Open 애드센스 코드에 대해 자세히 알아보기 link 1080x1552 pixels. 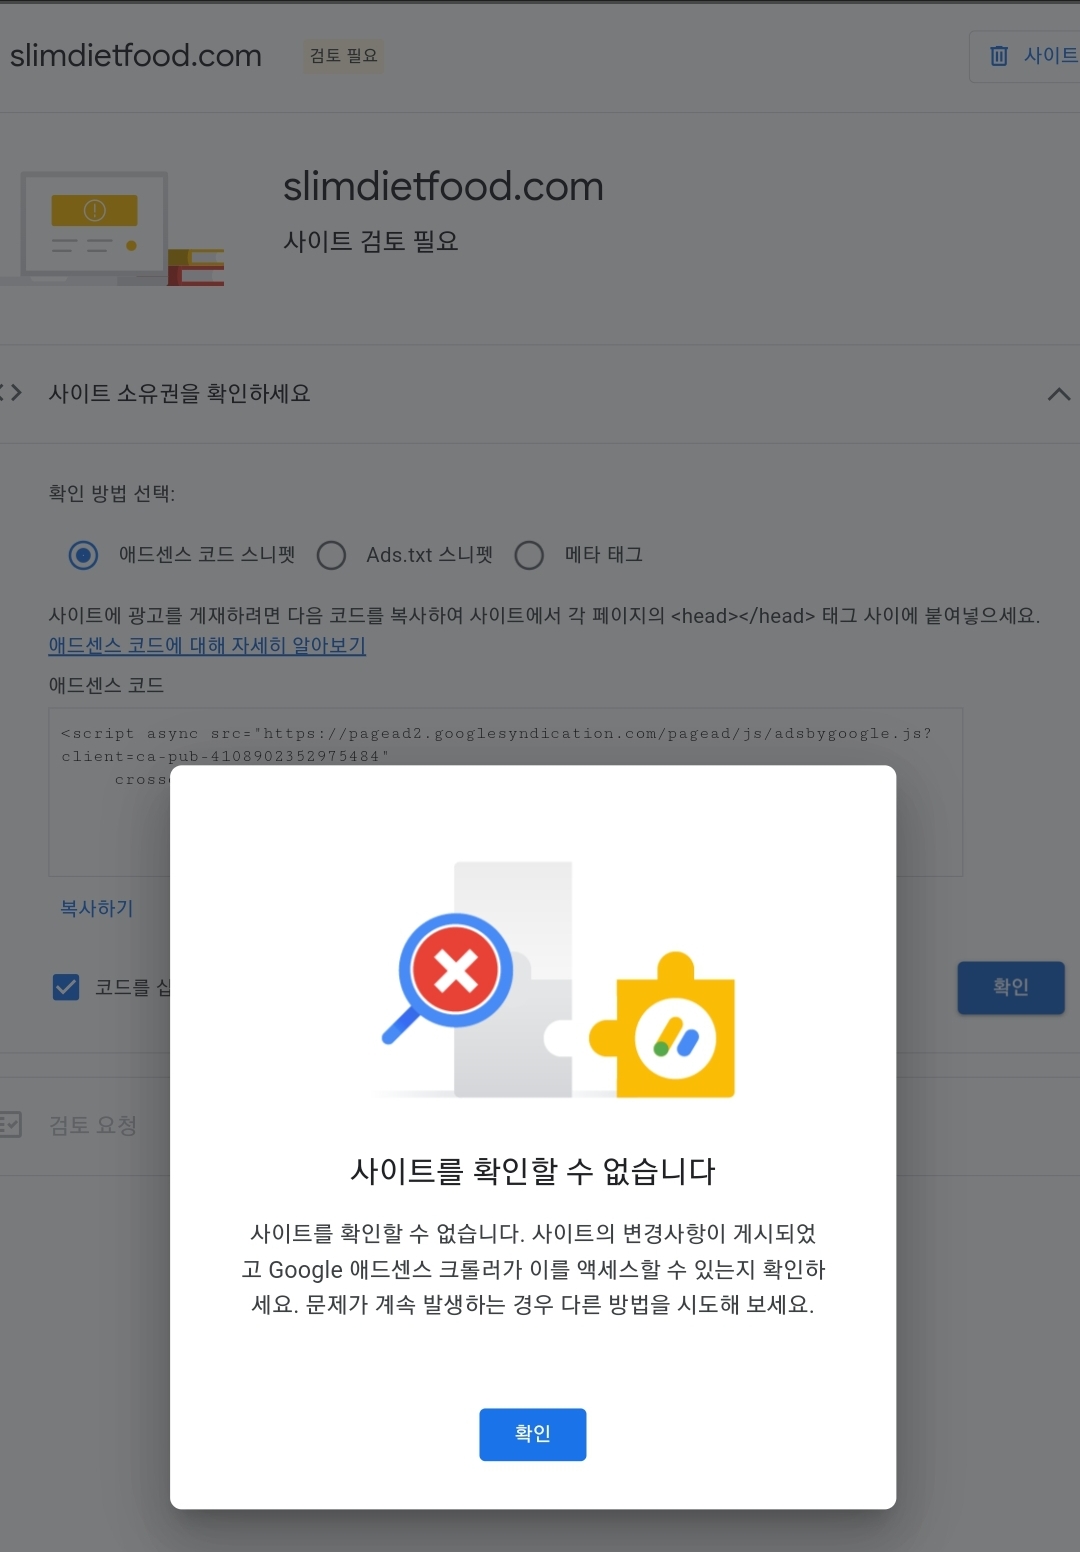(207, 646)
